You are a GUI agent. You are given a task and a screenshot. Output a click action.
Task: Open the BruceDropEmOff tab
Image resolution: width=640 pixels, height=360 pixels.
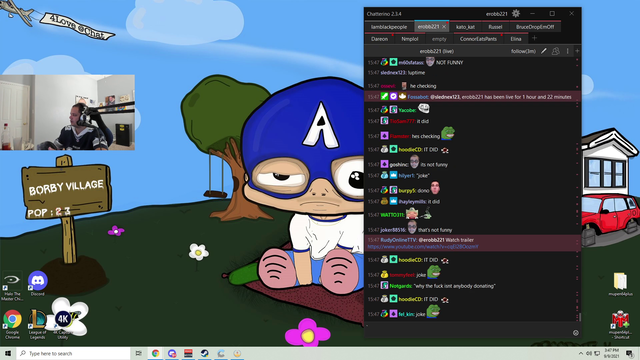coord(535,27)
